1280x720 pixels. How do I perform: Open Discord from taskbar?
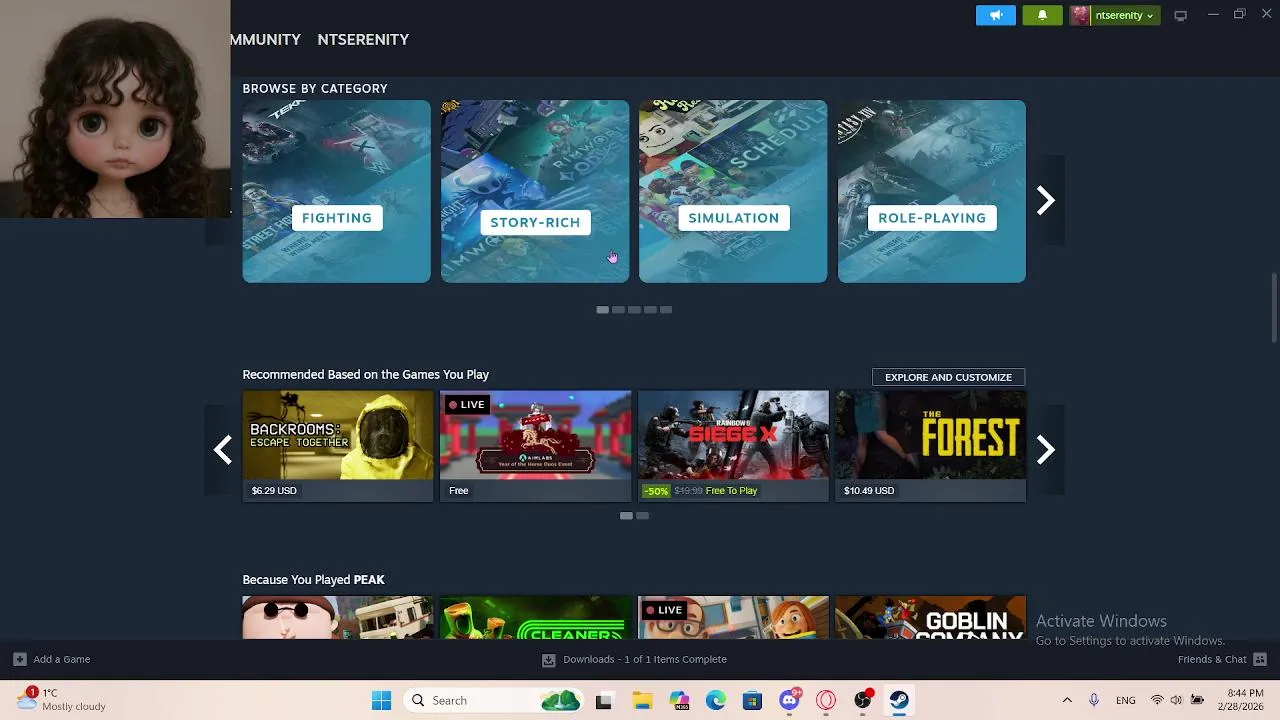tap(790, 699)
